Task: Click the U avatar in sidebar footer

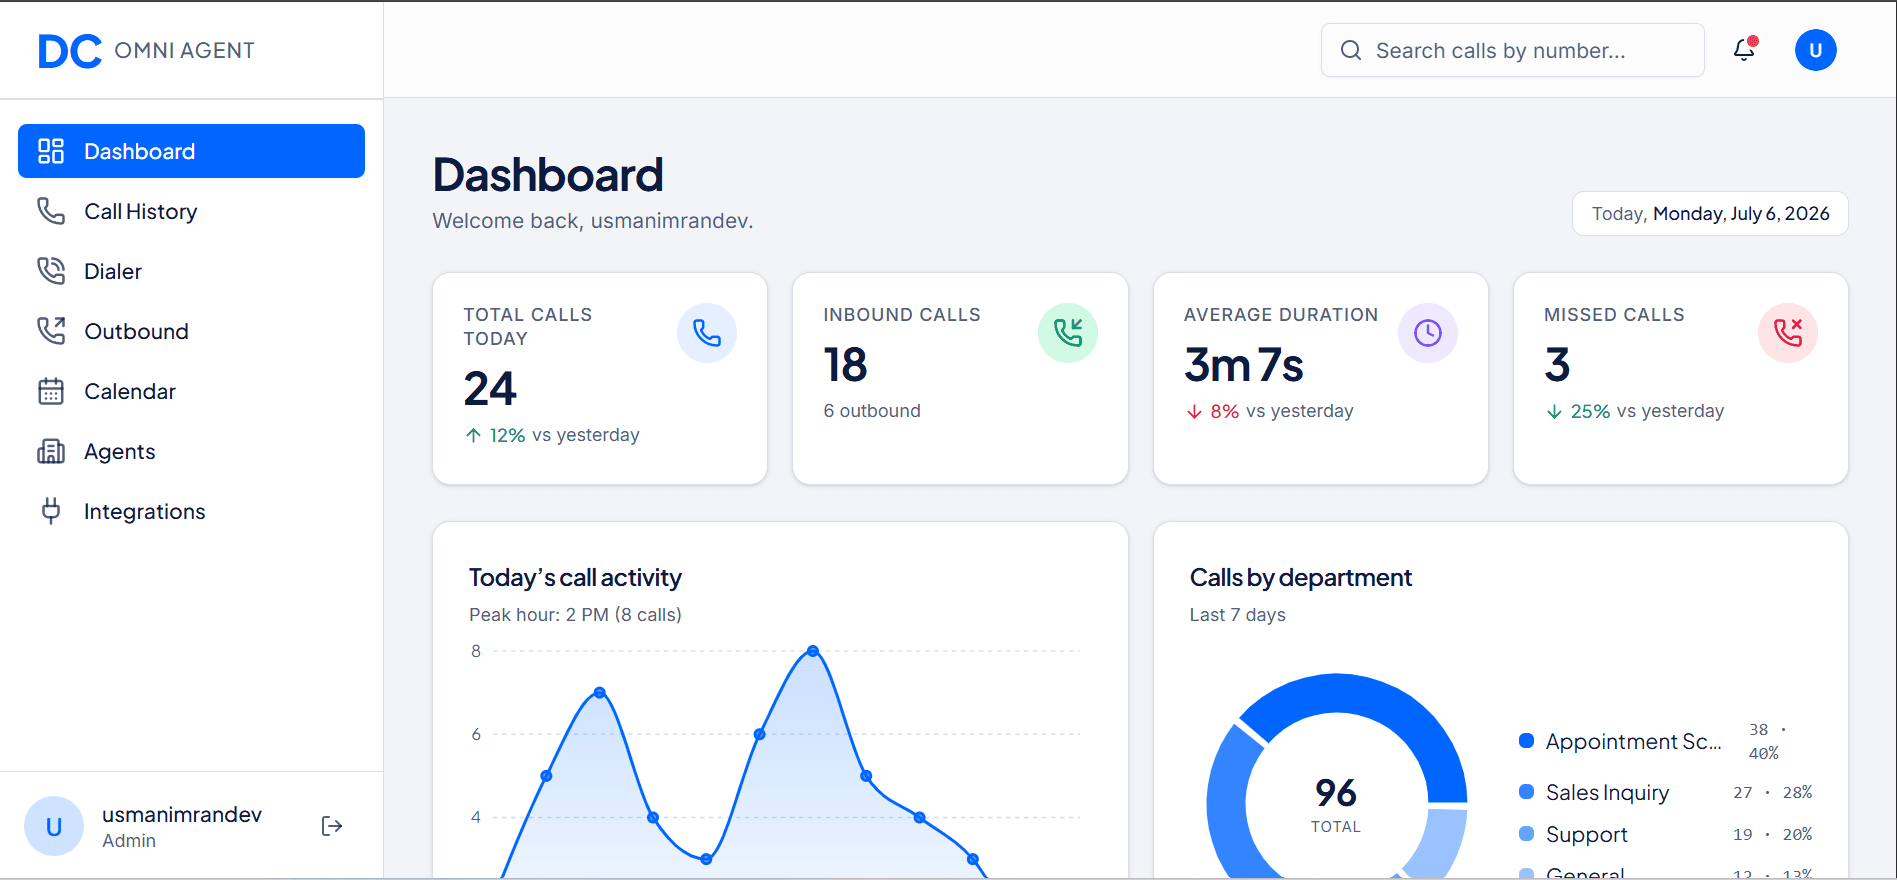Action: point(54,826)
